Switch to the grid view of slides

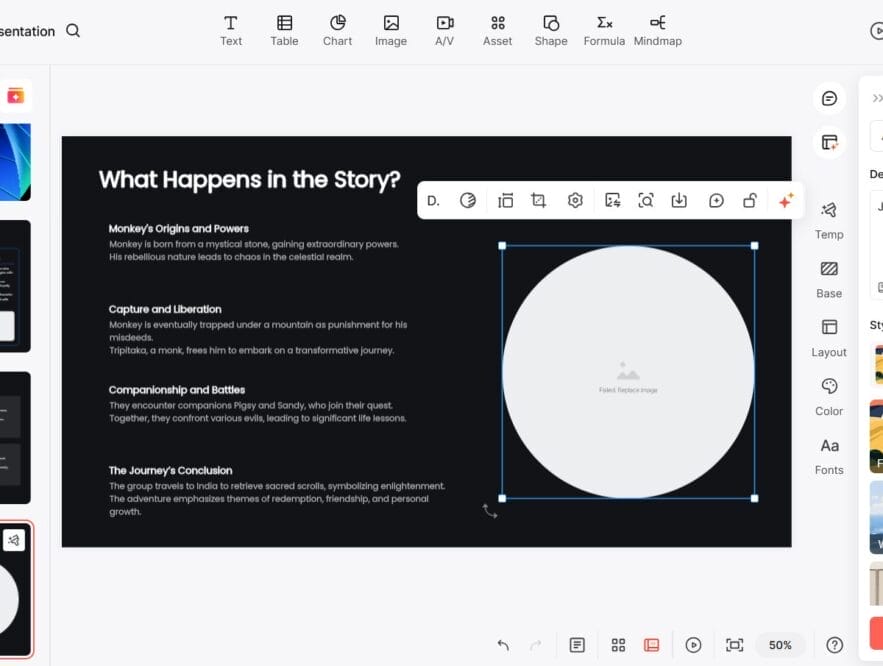click(x=618, y=645)
